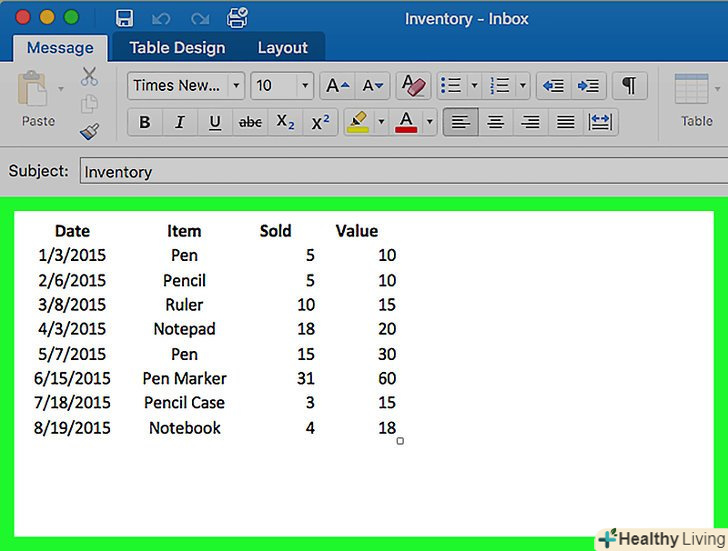Screen dimensions: 728x551
Task: Center align the text
Action: (495, 122)
